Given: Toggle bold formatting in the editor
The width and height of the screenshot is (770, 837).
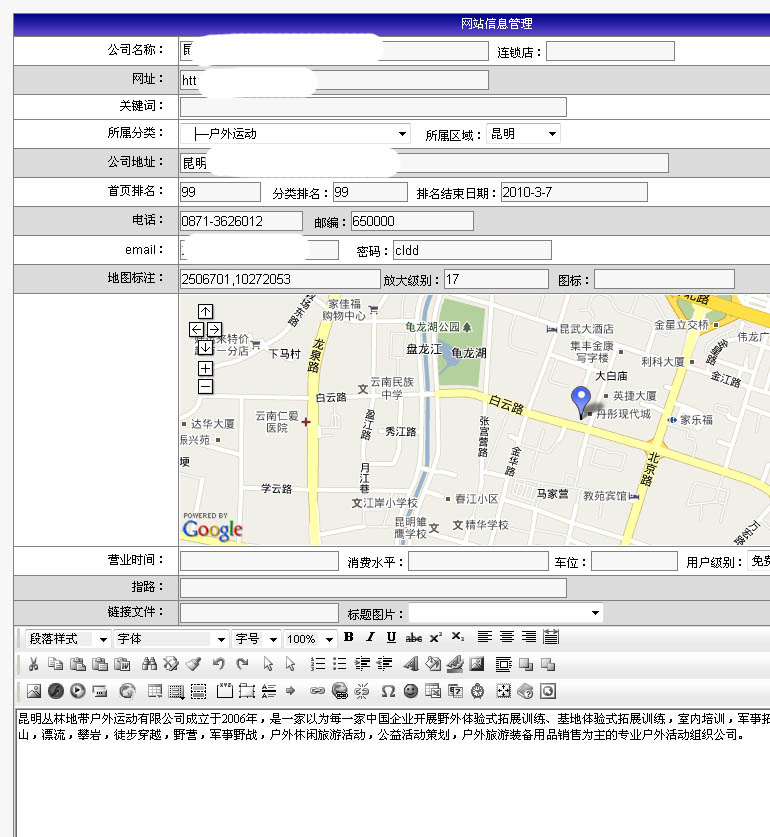Looking at the screenshot, I should (349, 637).
